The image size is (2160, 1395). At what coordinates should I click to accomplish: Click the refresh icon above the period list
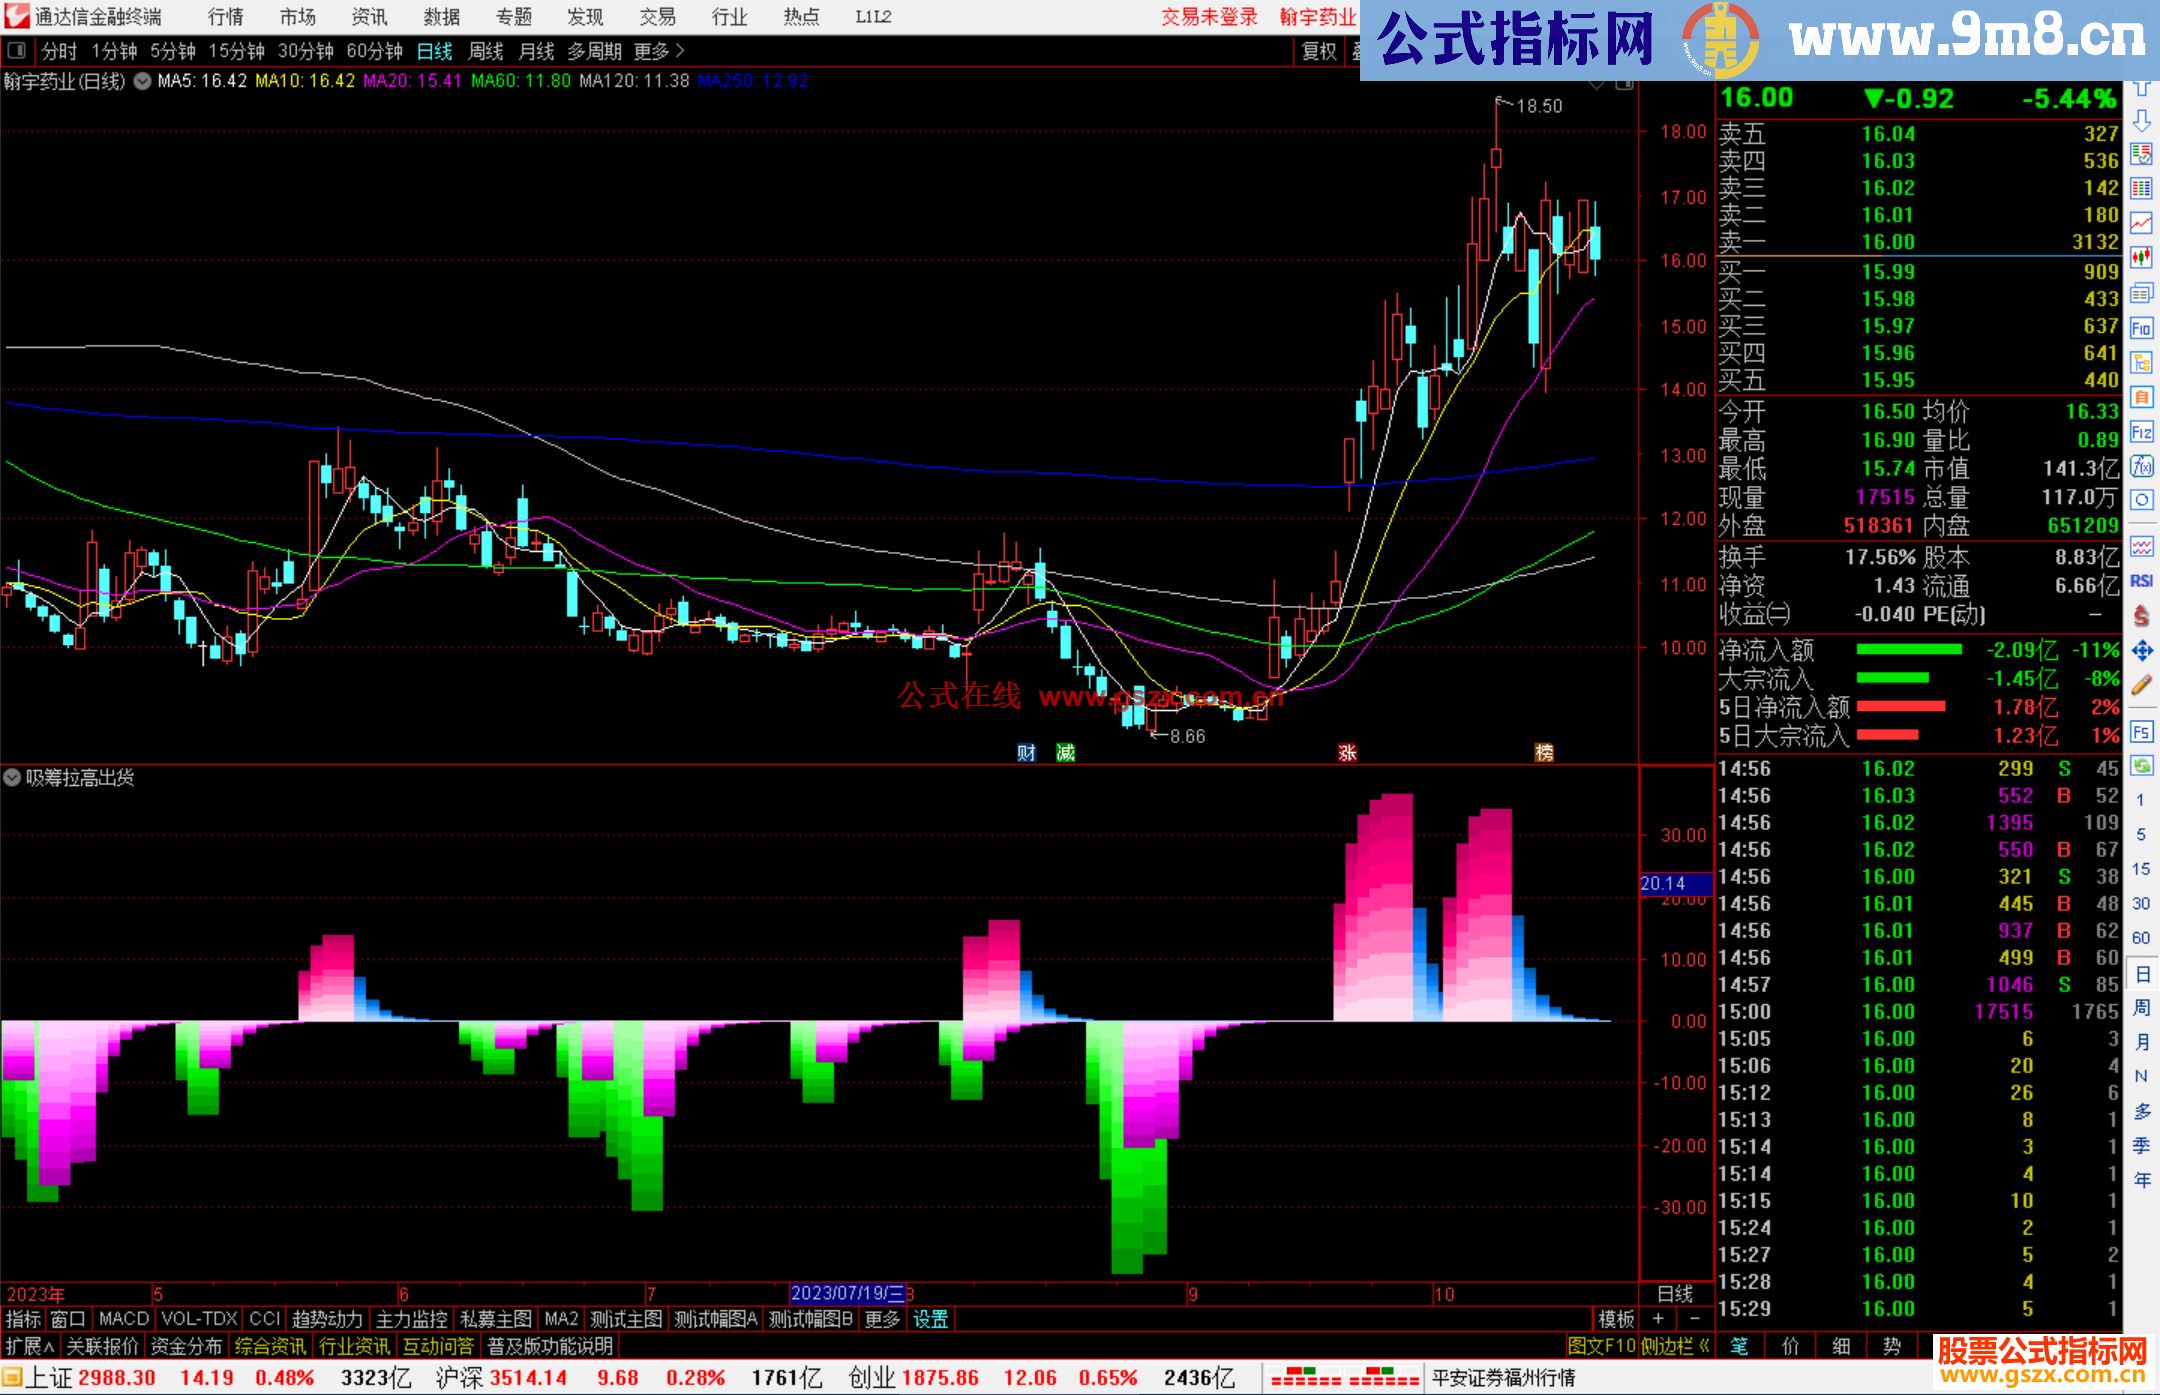tap(2142, 766)
